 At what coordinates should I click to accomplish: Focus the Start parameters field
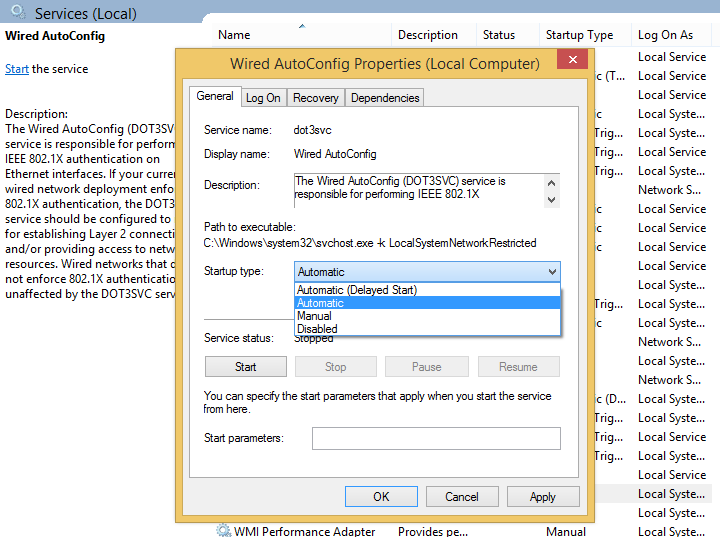(436, 438)
